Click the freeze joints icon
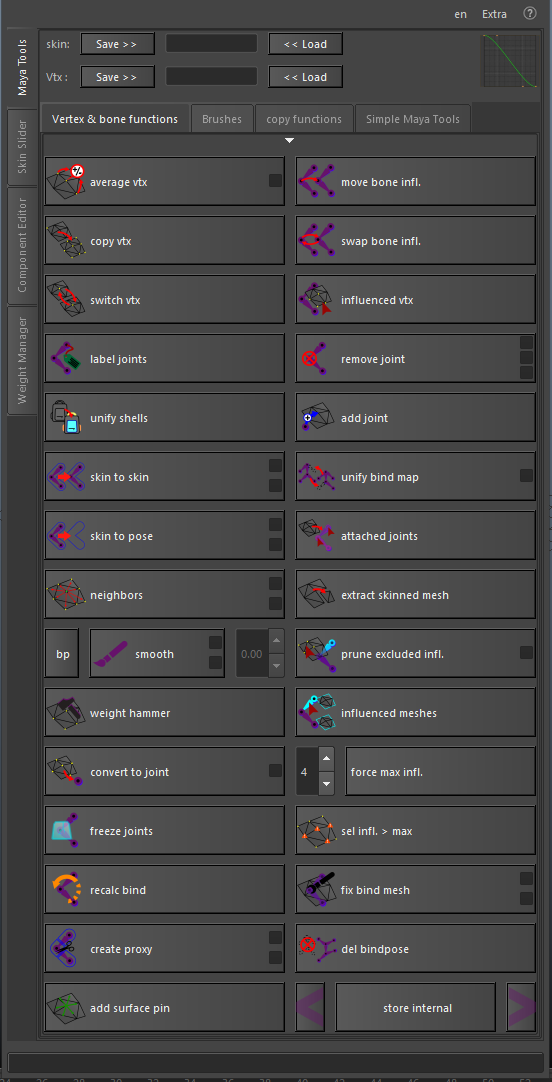The height and width of the screenshot is (1082, 552). coord(66,830)
